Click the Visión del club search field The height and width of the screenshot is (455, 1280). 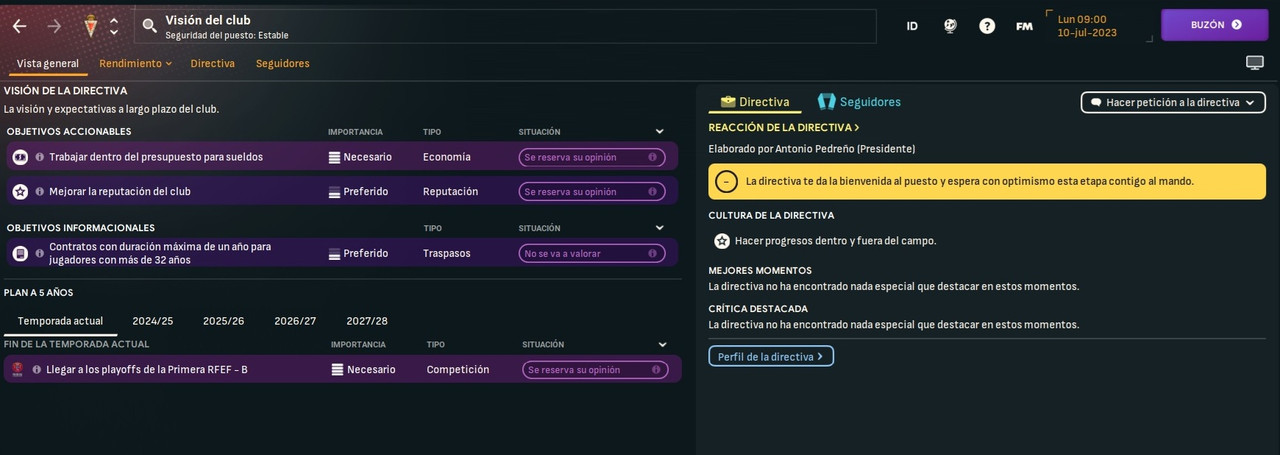click(x=505, y=26)
